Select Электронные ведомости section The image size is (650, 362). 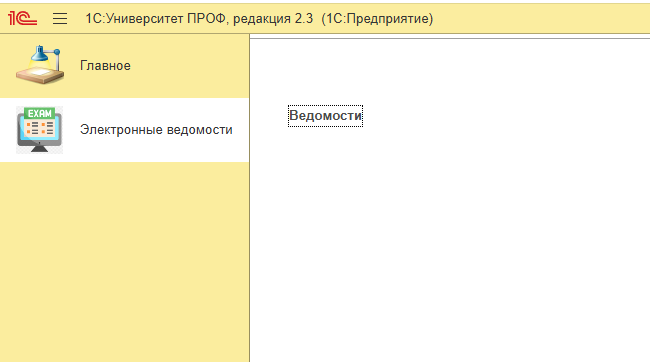(x=124, y=130)
